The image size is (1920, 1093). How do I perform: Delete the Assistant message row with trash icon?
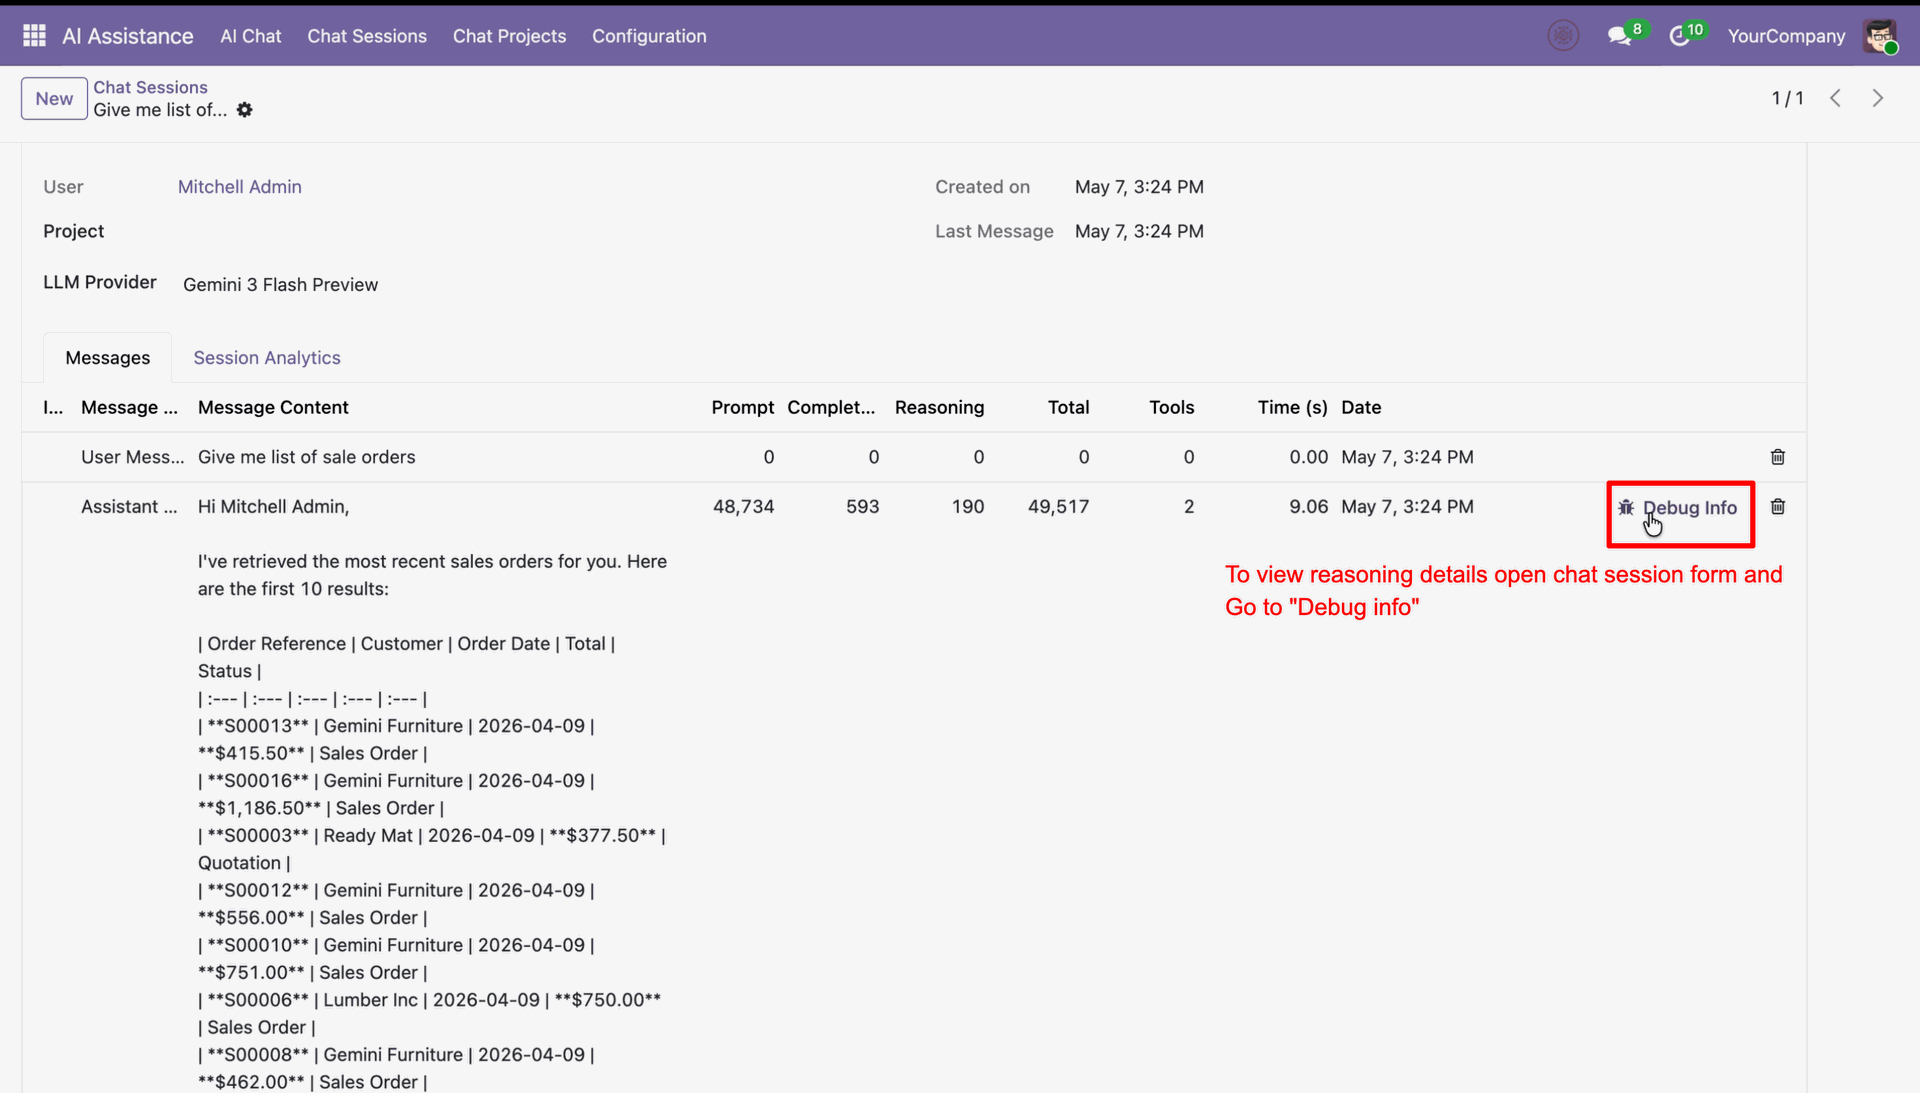tap(1778, 507)
